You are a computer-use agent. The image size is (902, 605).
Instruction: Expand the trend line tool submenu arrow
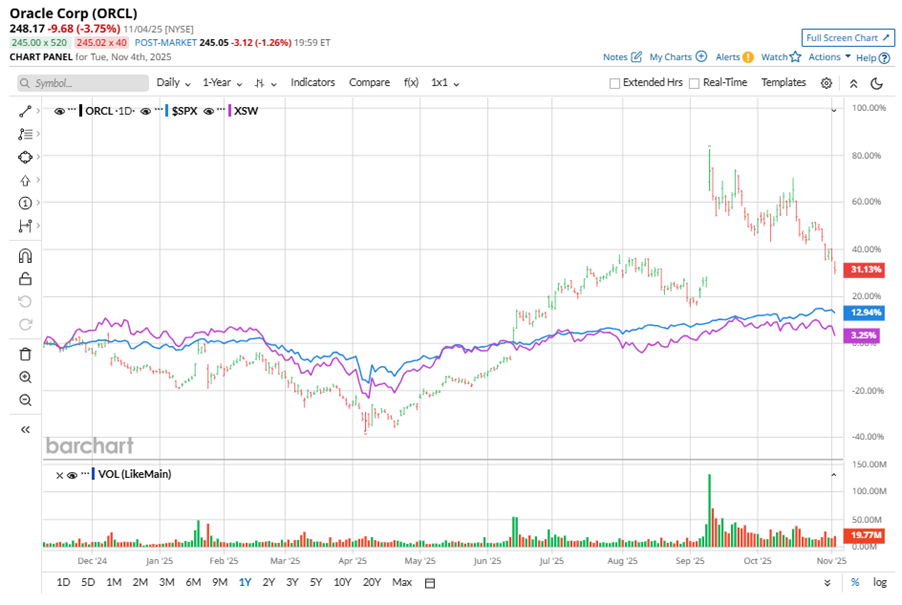(x=38, y=111)
